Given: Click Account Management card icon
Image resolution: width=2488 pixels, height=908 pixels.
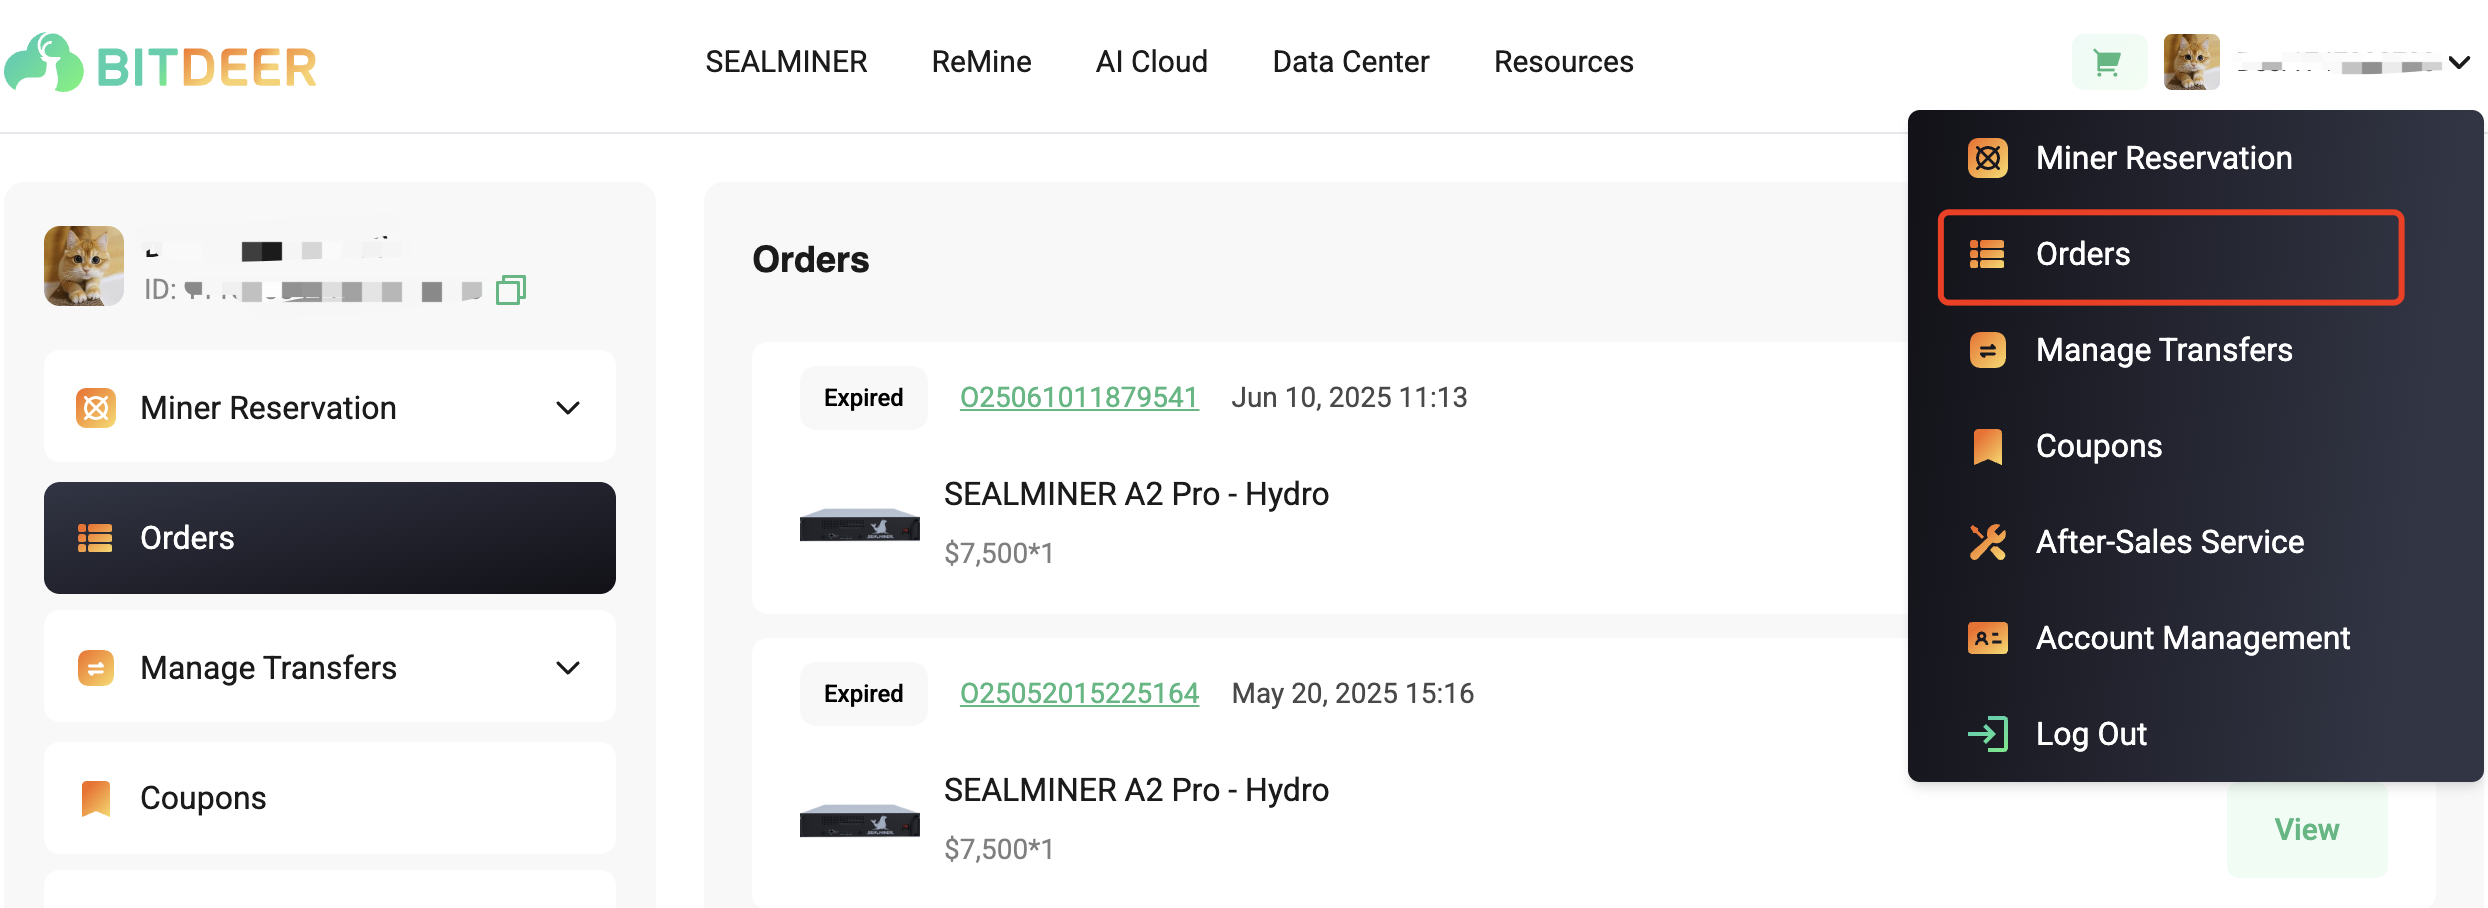Looking at the screenshot, I should tap(1988, 638).
